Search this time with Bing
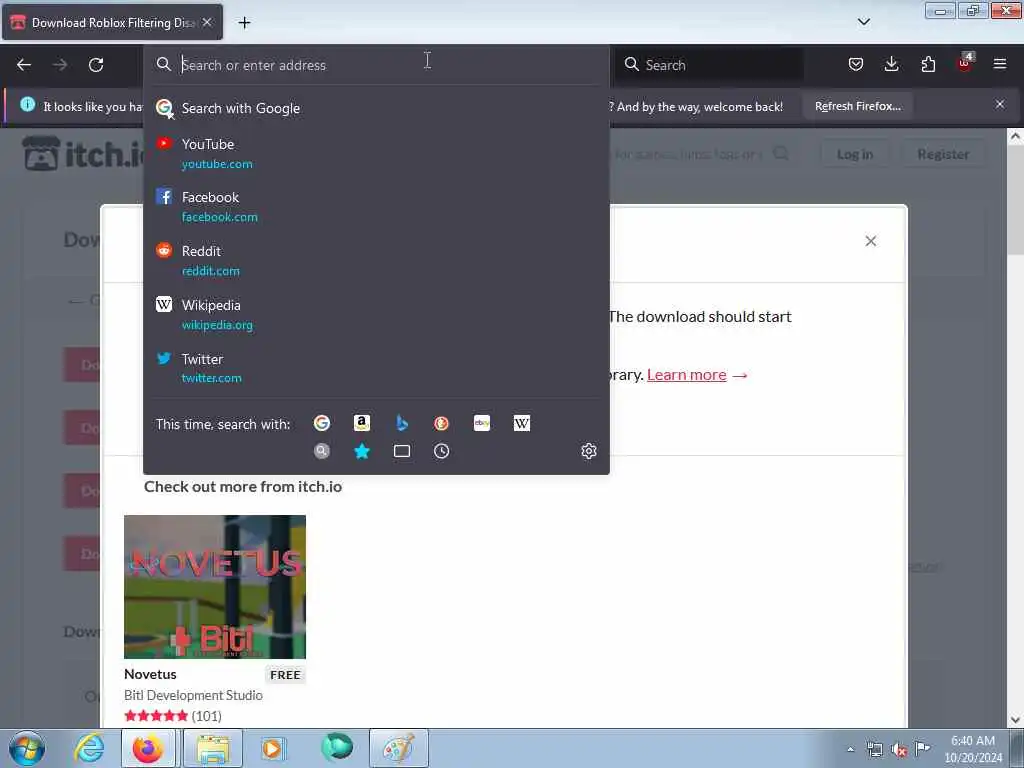The height and width of the screenshot is (768, 1024). point(402,423)
